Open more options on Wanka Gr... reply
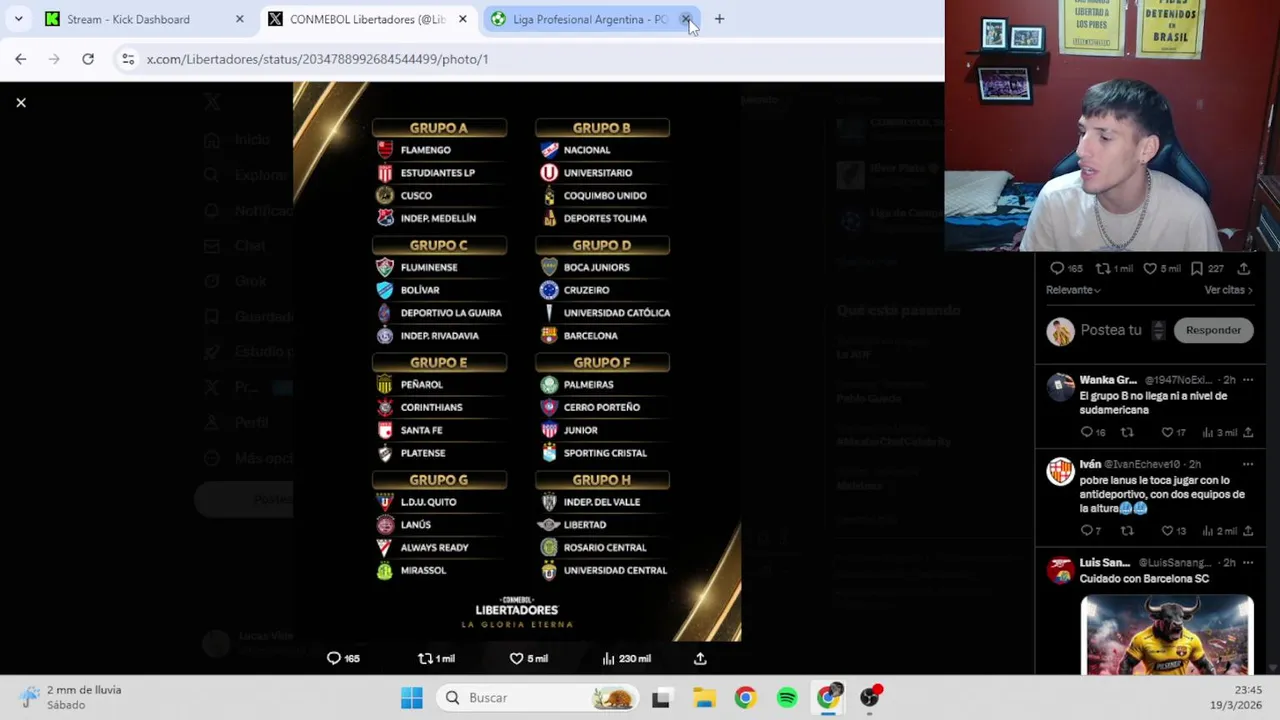Viewport: 1280px width, 720px height. pyautogui.click(x=1247, y=380)
